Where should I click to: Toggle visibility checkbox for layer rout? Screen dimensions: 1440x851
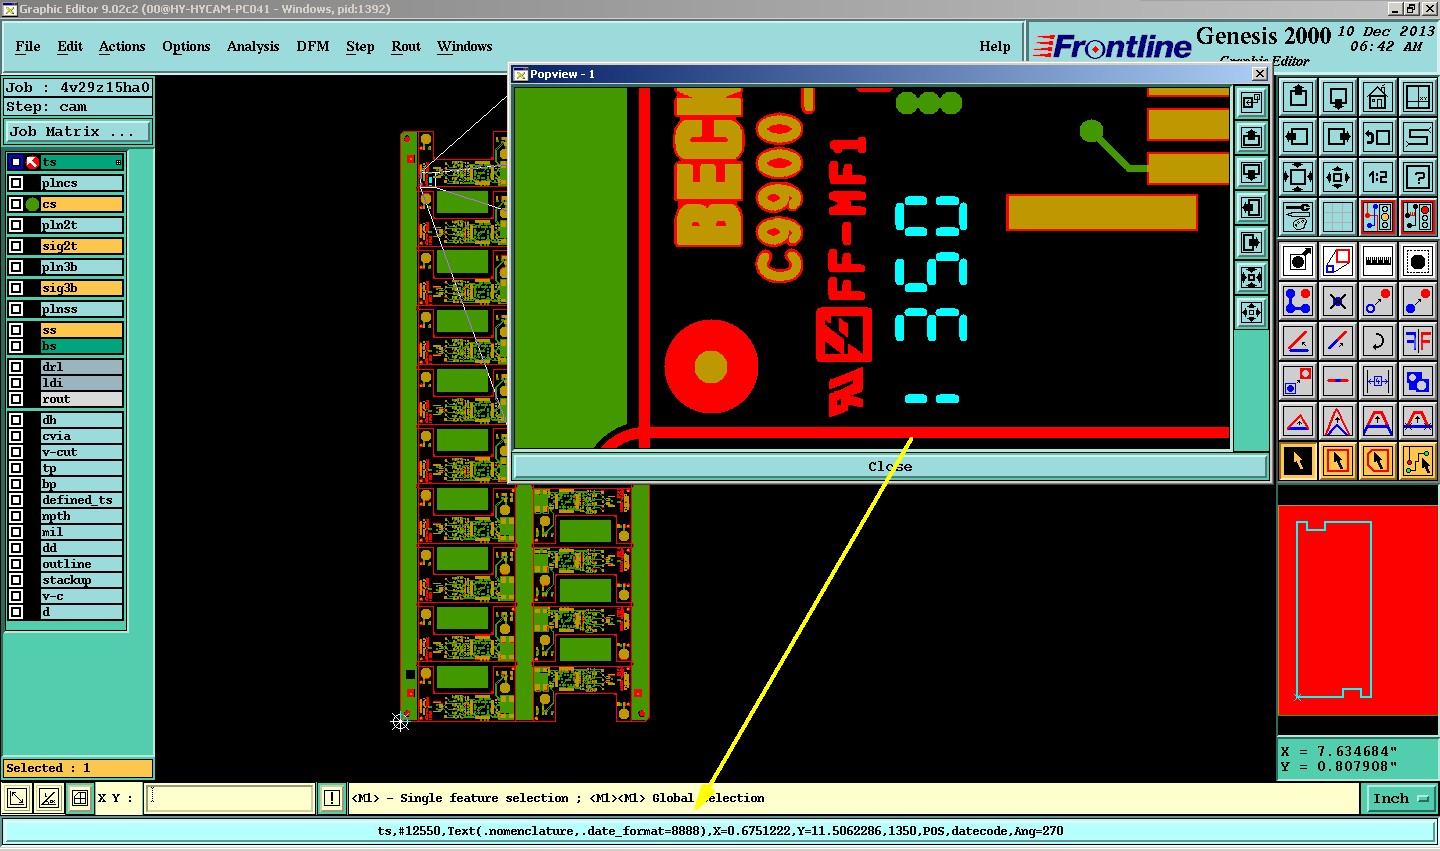pos(16,399)
